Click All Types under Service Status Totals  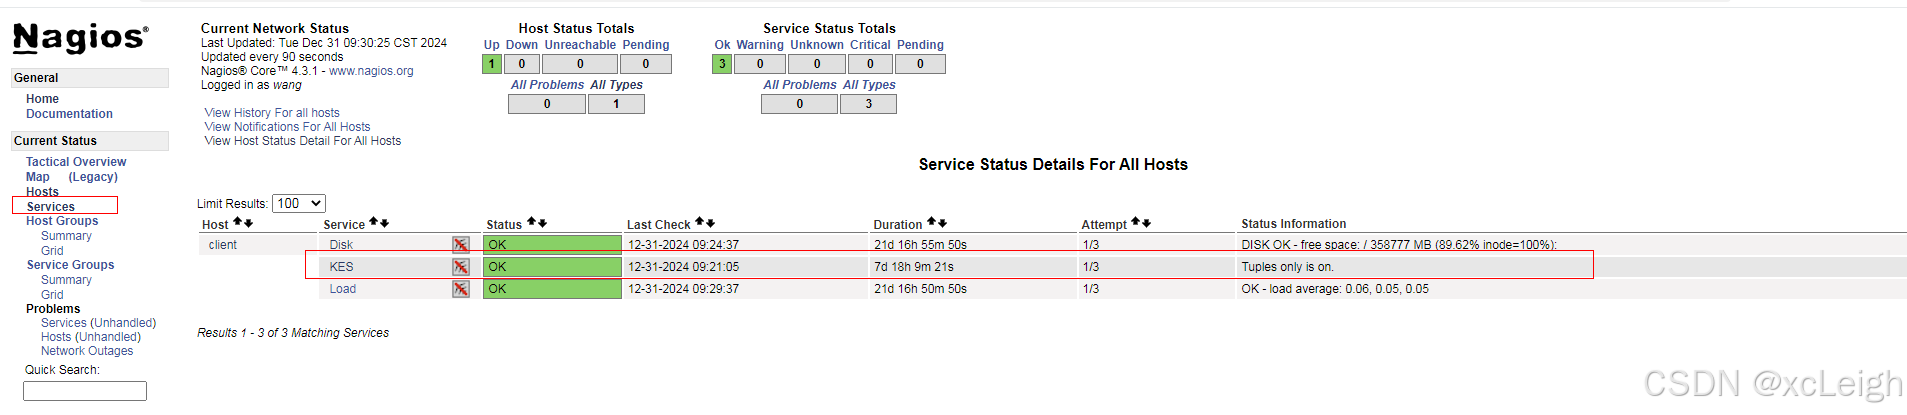point(869,85)
